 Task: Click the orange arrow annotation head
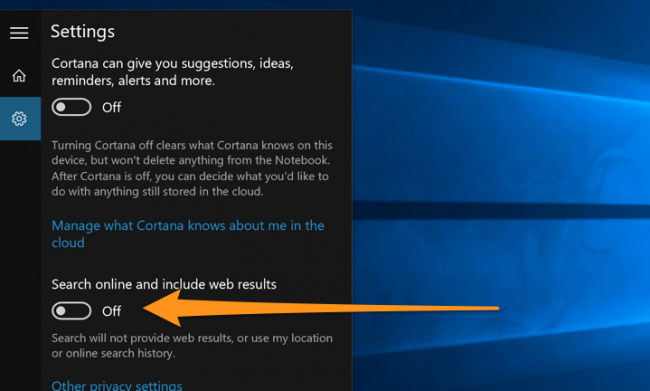162,308
